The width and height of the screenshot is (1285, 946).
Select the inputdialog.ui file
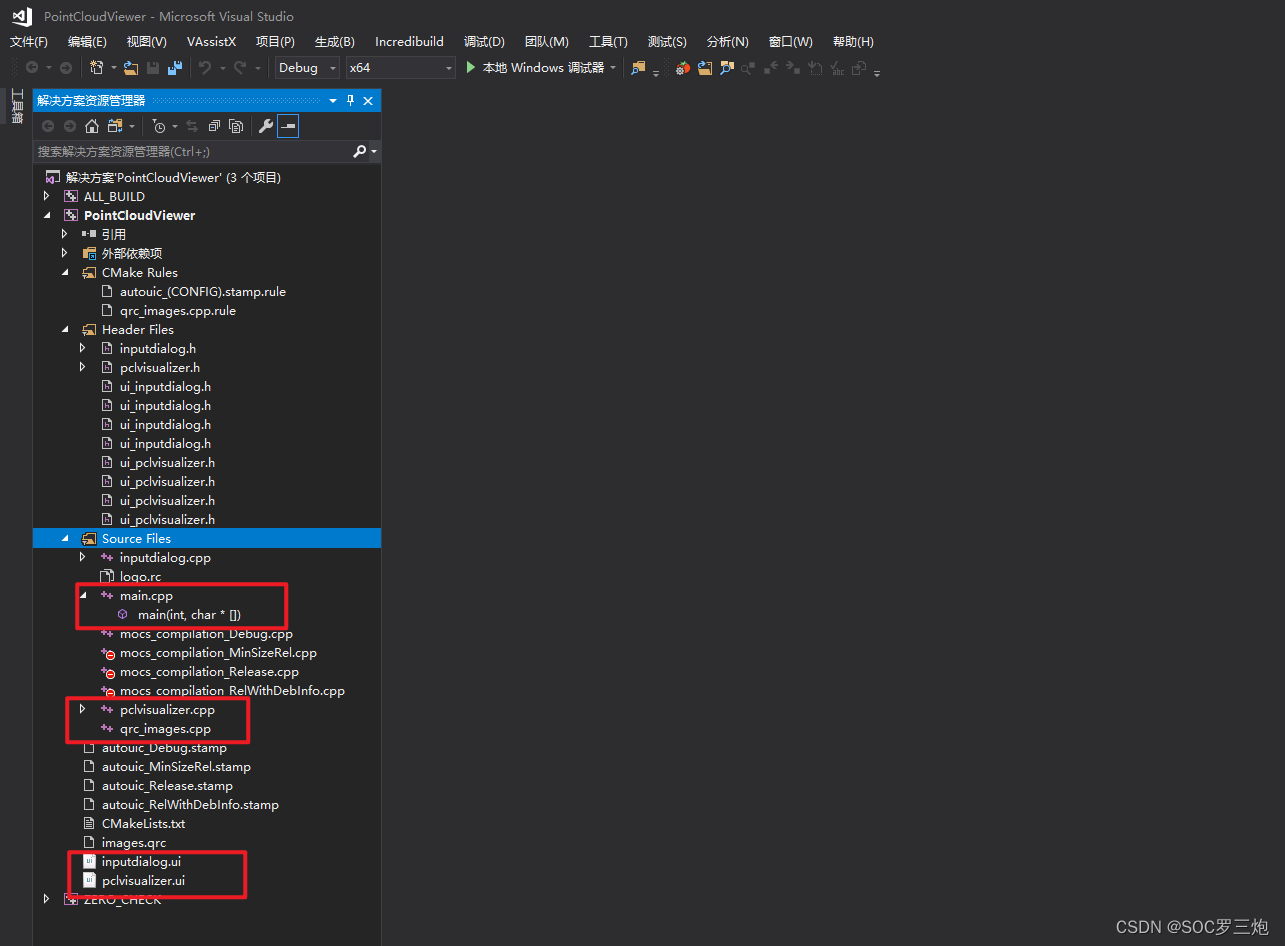(x=141, y=861)
